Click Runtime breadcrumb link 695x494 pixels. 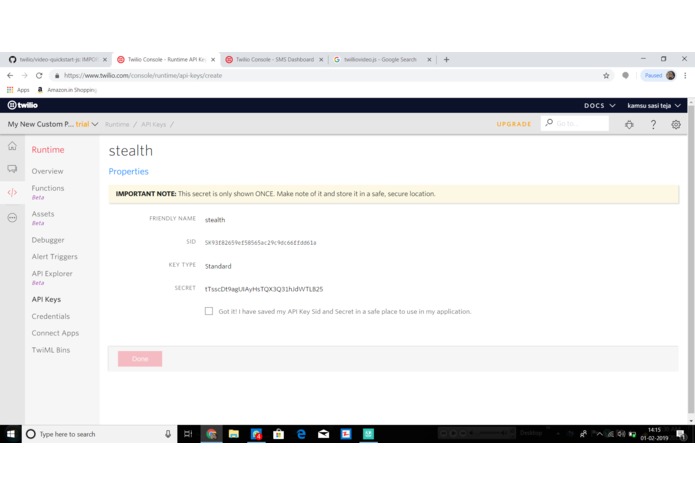coord(117,124)
